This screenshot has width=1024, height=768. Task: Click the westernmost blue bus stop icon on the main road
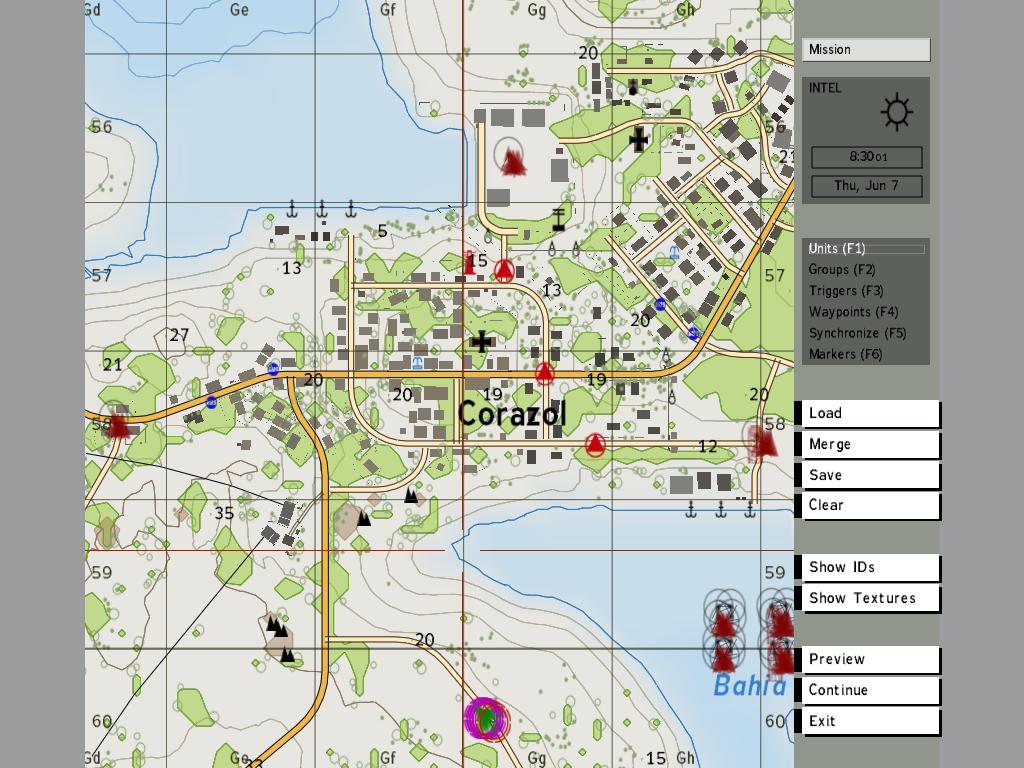click(x=211, y=402)
